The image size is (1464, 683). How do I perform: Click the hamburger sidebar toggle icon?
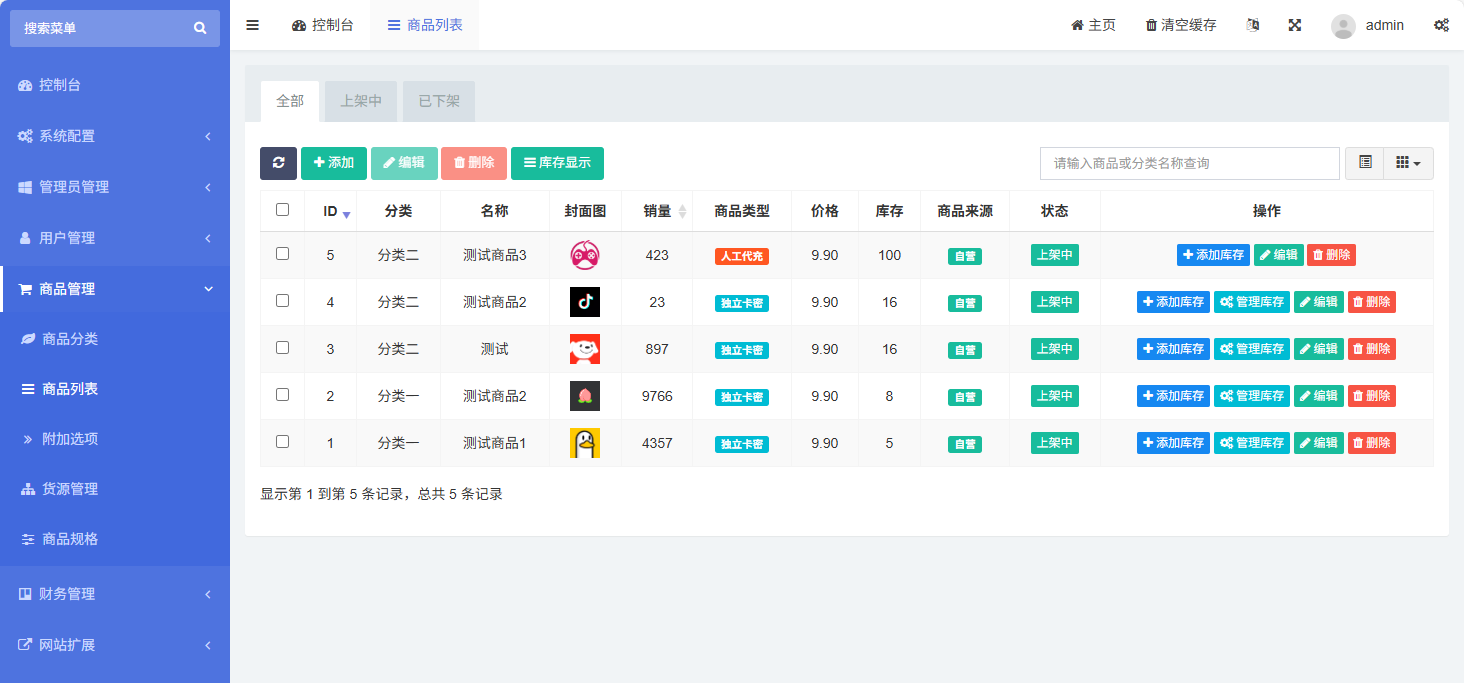pyautogui.click(x=252, y=25)
